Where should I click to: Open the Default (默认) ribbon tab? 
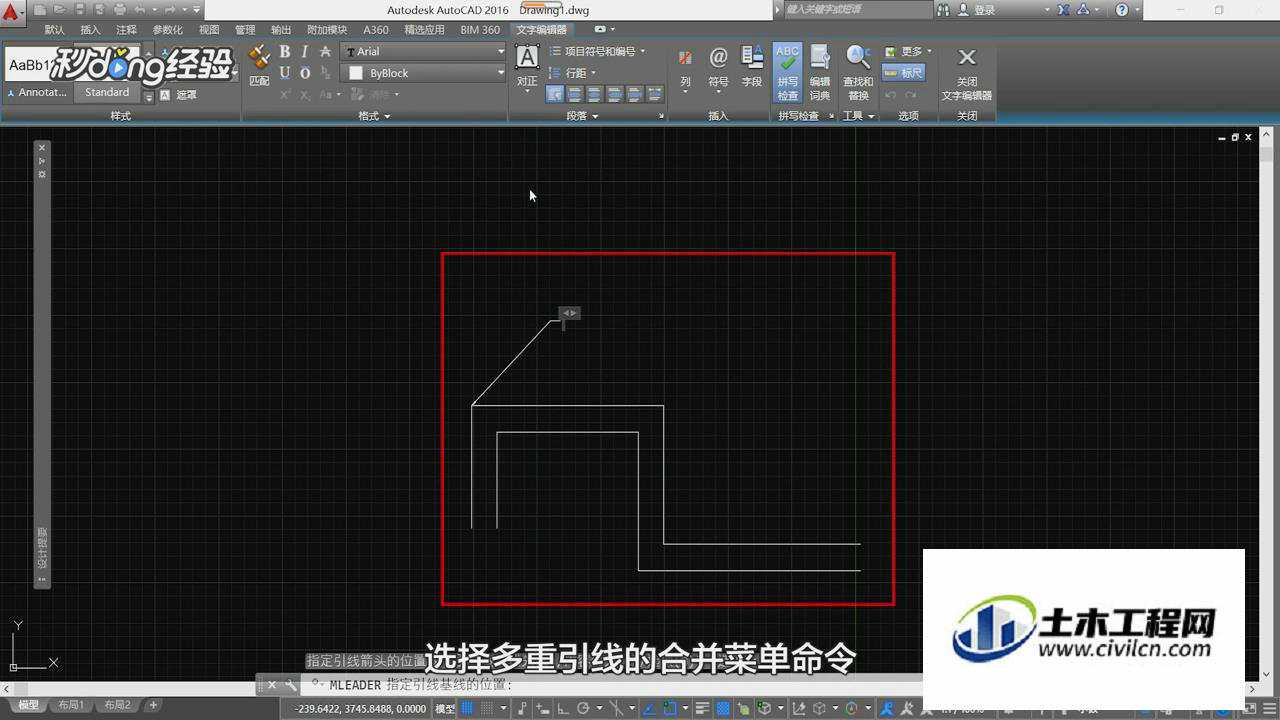coord(54,30)
